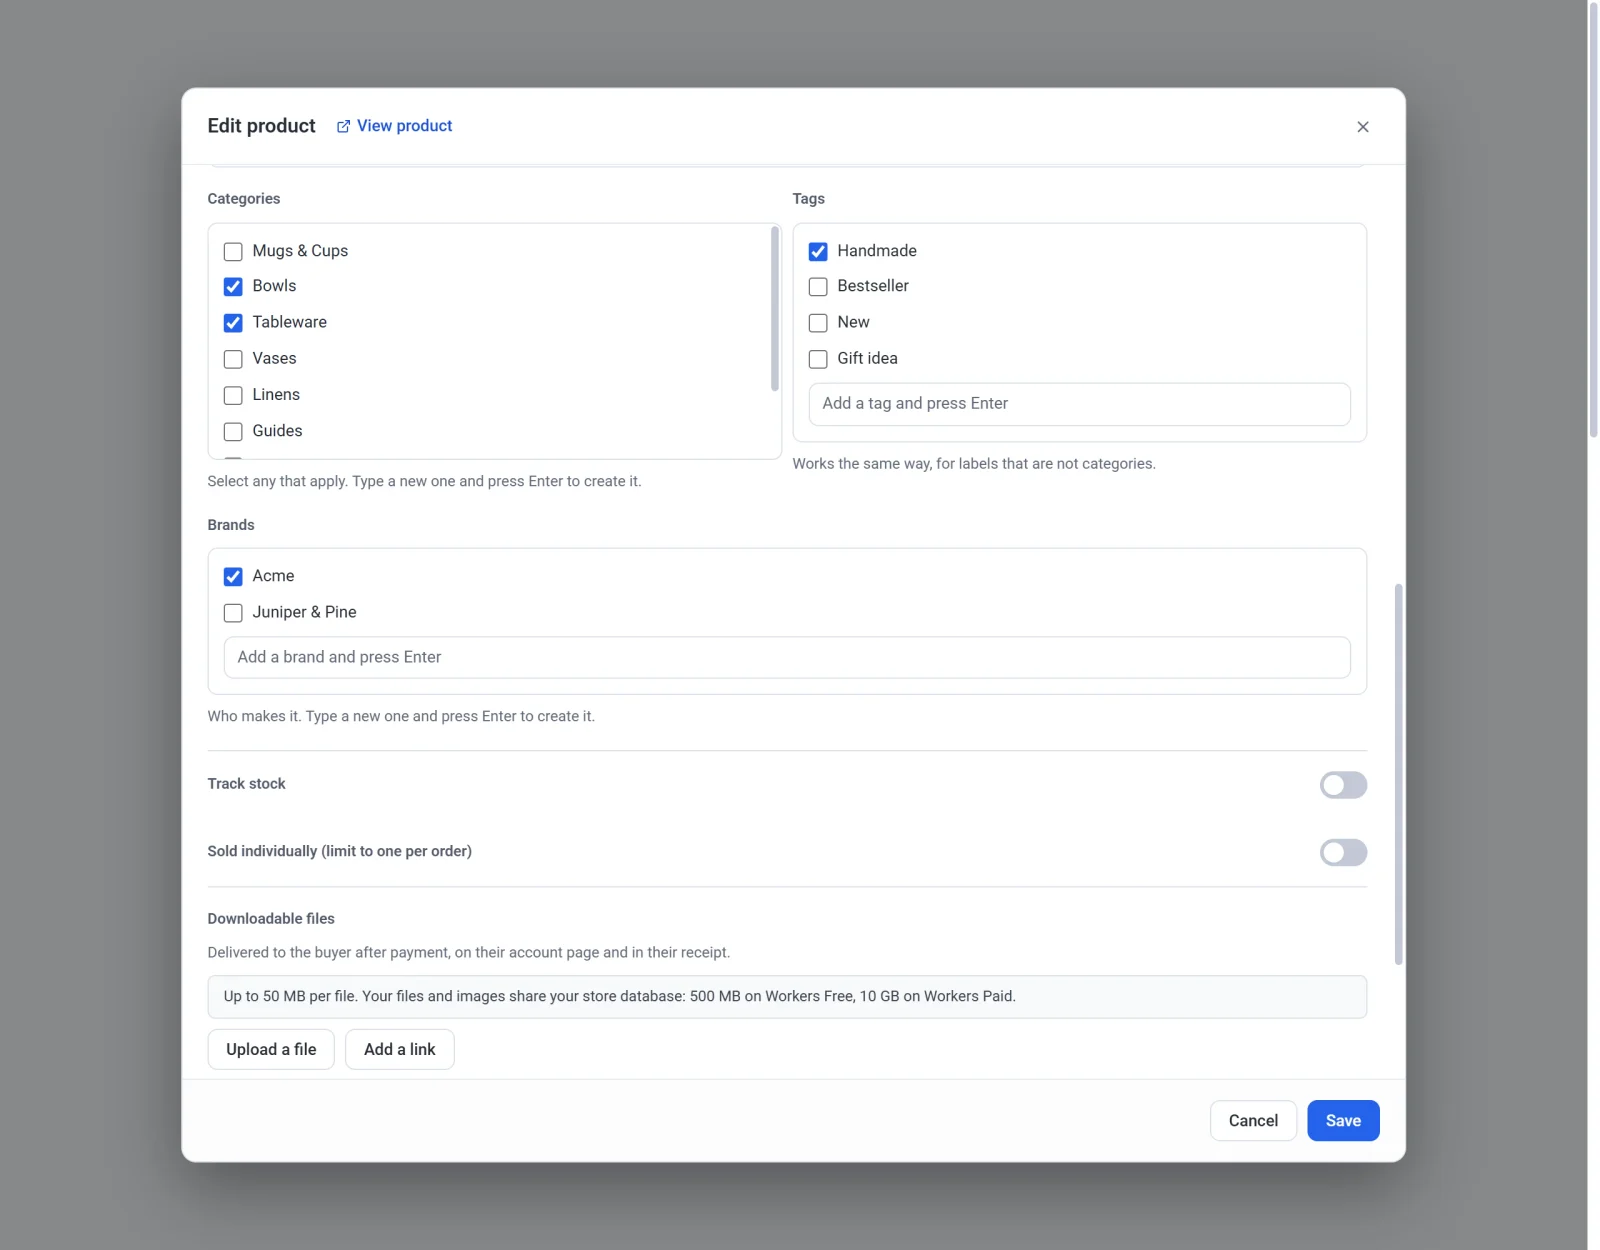Click the Categories list scrollbar
This screenshot has width=1600, height=1250.
pos(775,309)
